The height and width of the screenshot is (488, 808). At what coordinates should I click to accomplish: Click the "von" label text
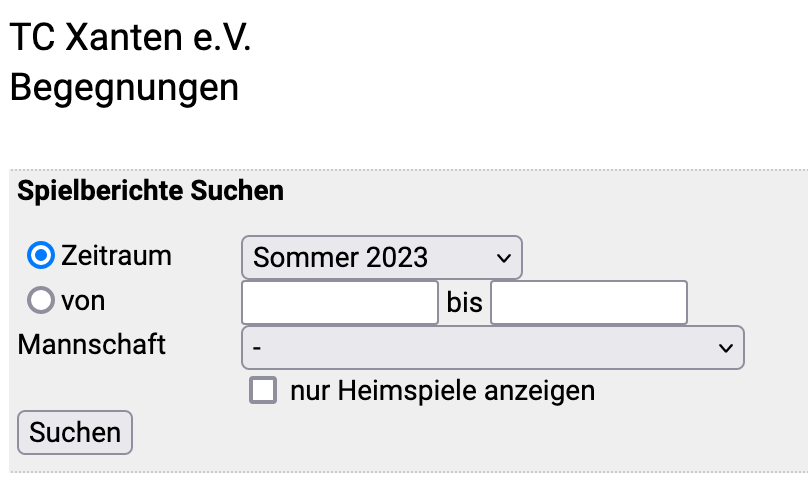coord(83,300)
